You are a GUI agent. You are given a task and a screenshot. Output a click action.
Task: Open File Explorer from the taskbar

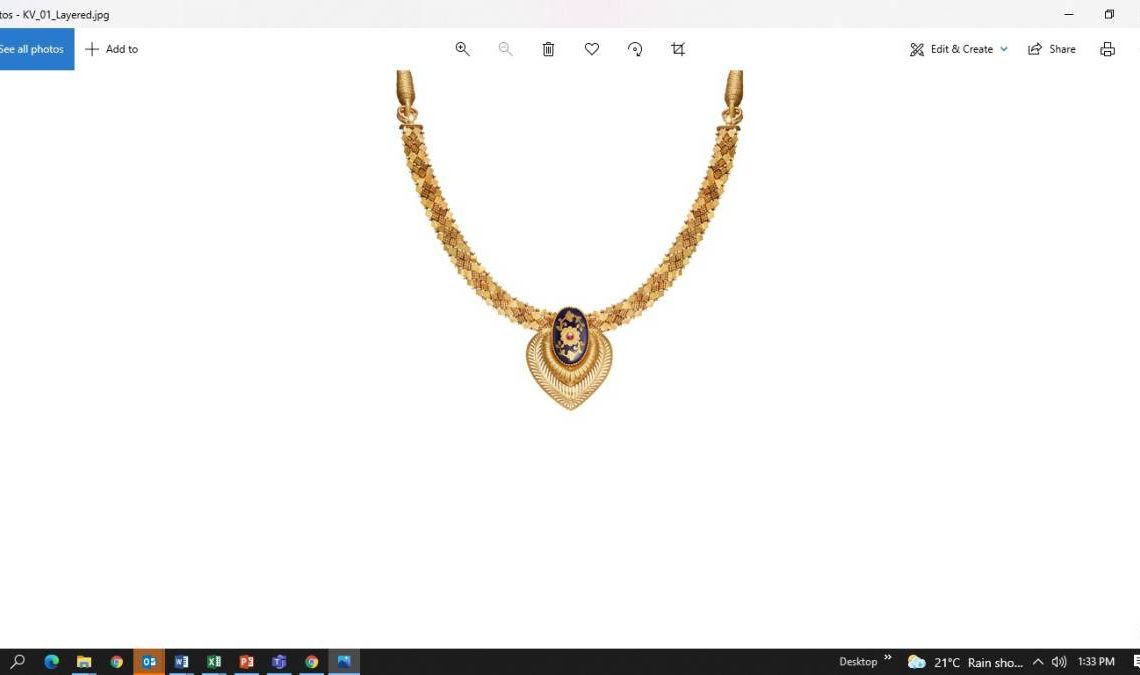point(84,661)
